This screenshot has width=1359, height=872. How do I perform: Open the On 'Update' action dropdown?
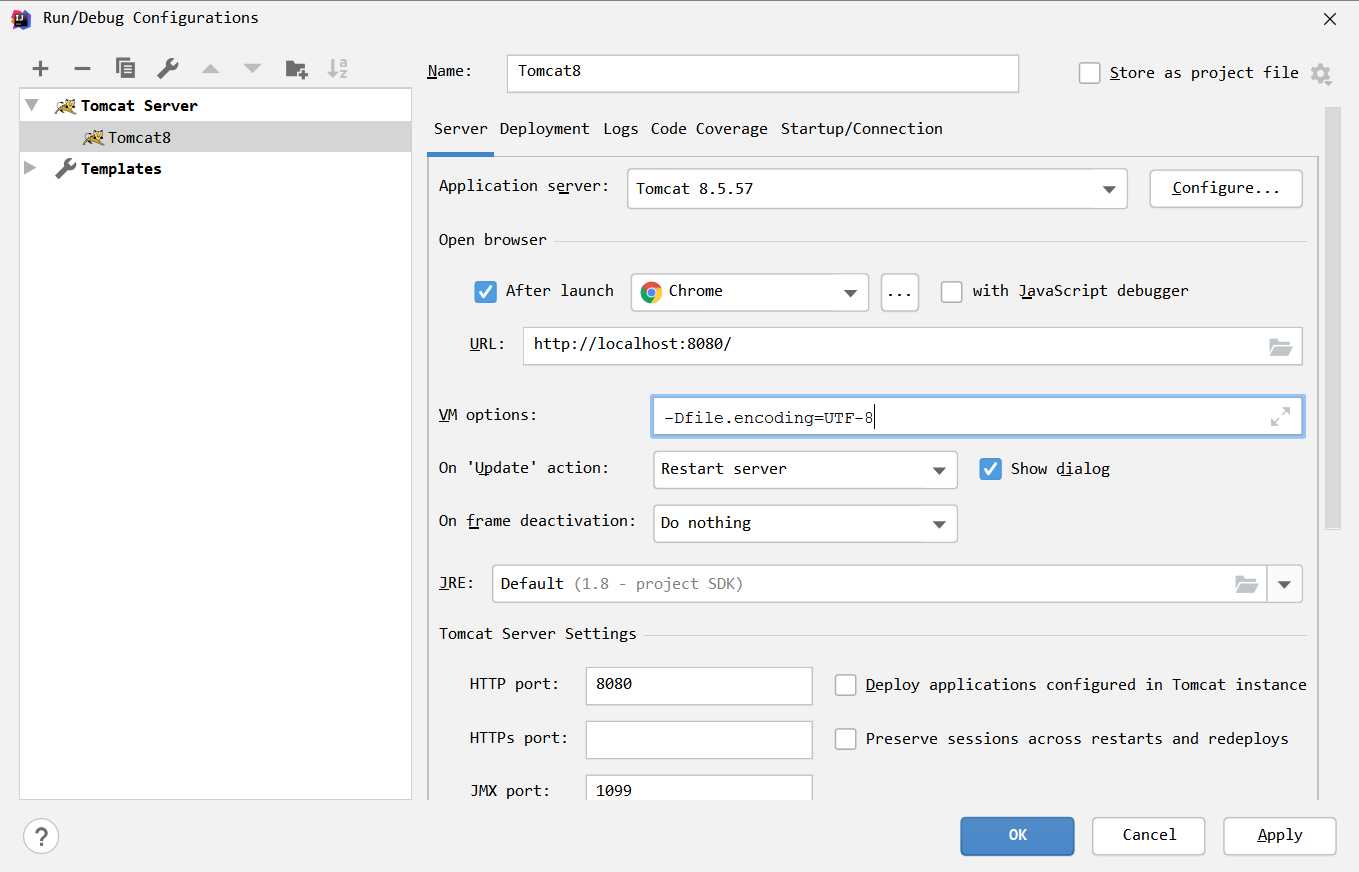[x=805, y=469]
